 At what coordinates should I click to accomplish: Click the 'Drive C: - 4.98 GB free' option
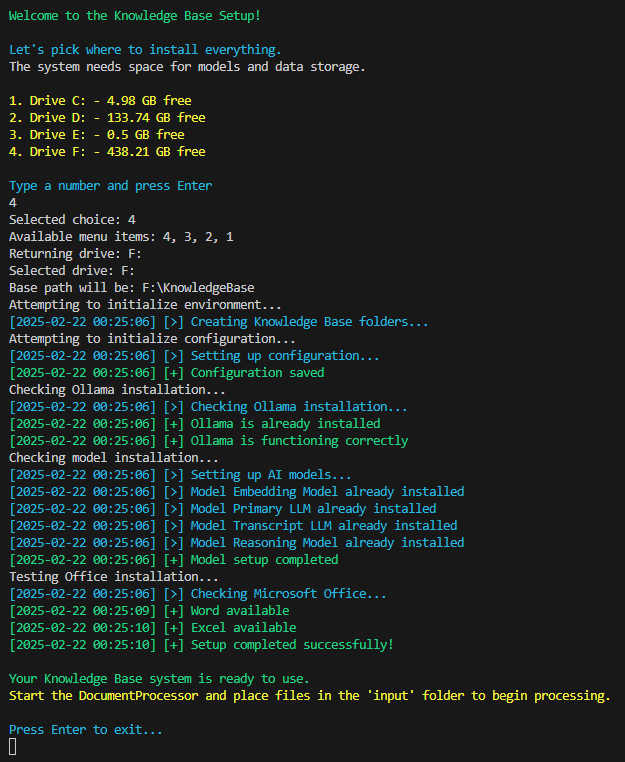(x=100, y=100)
